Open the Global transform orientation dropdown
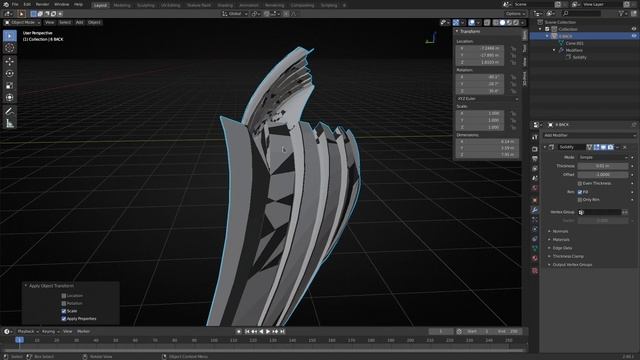The height and width of the screenshot is (360, 640). 235,14
